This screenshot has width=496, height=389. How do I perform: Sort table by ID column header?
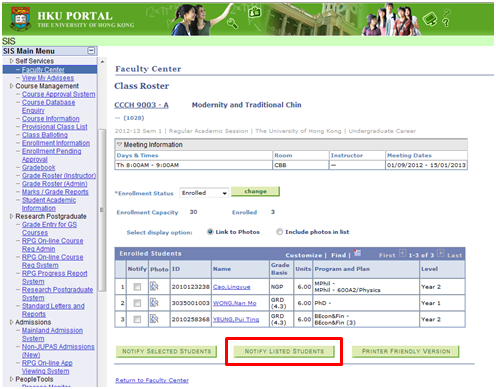point(176,269)
